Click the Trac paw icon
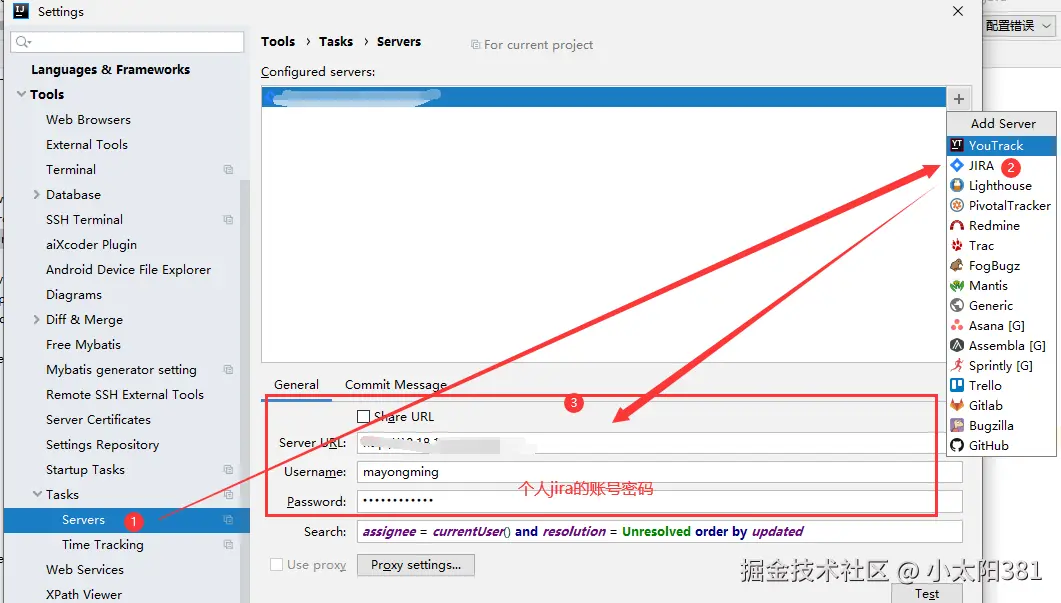 click(957, 245)
